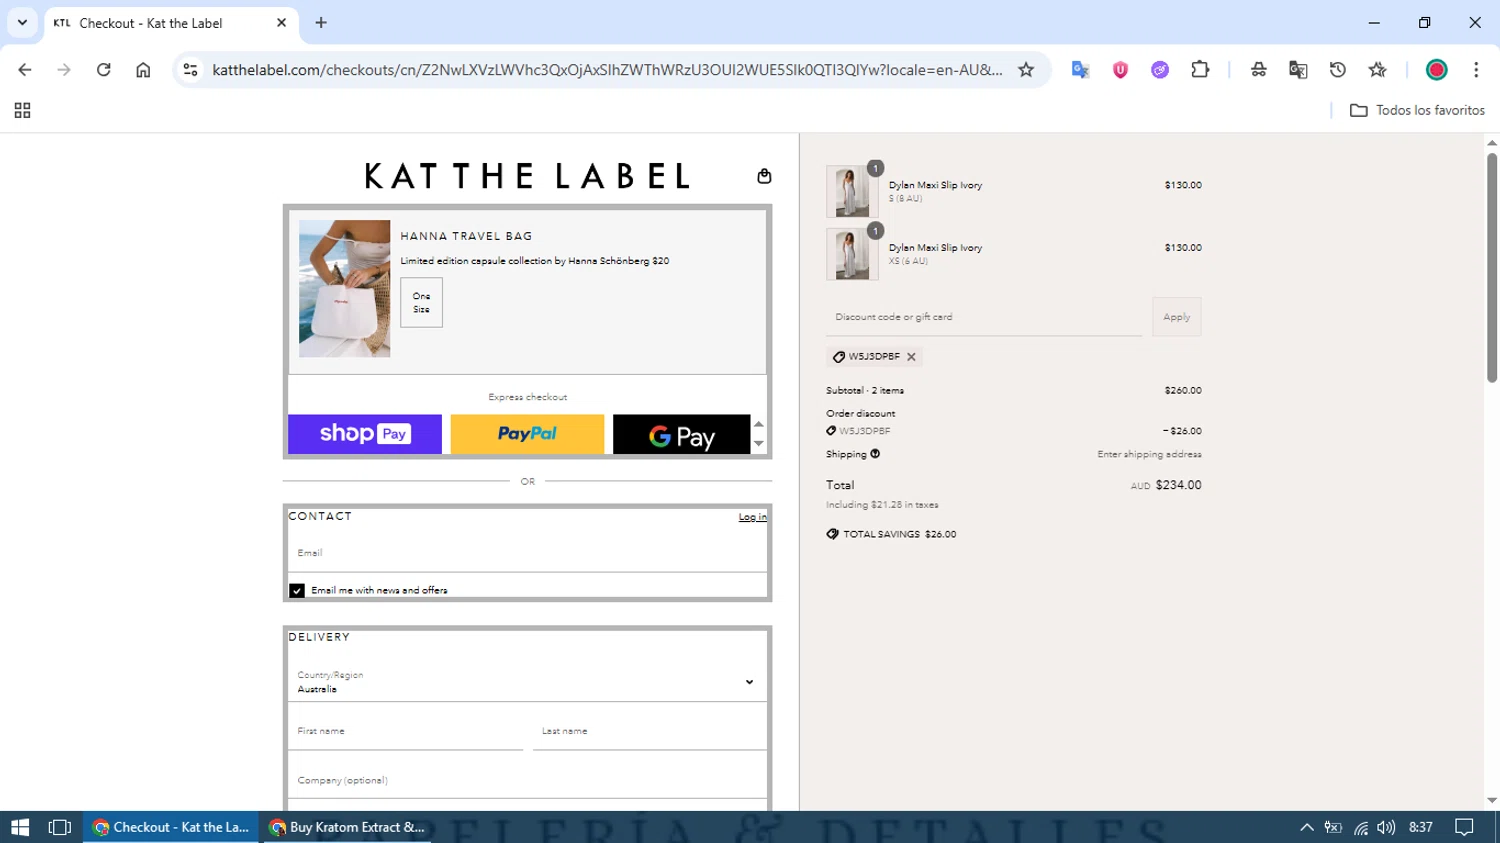
Task: Switch to Checkout - Kat the Label taskbar window
Action: coord(171,827)
